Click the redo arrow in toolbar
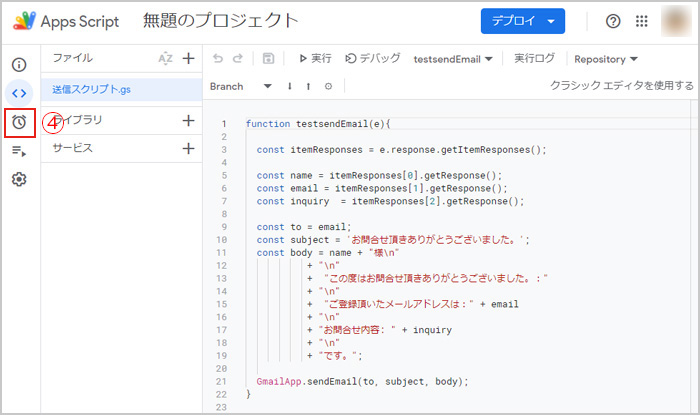 [238, 58]
